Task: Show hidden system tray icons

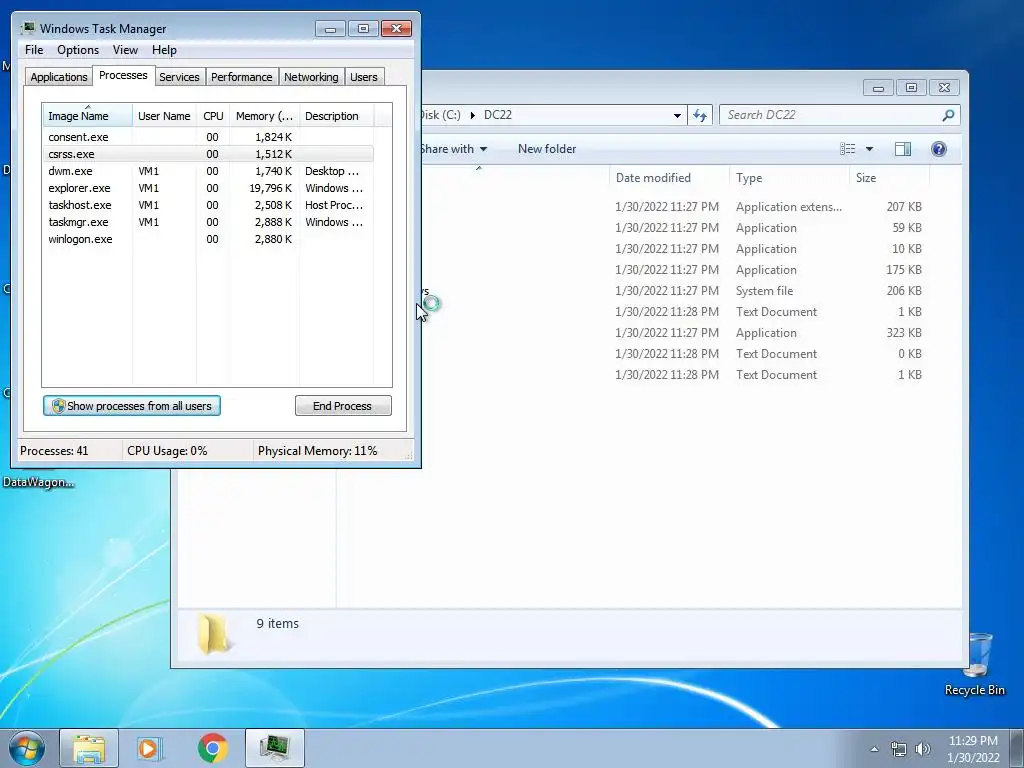Action: [874, 749]
